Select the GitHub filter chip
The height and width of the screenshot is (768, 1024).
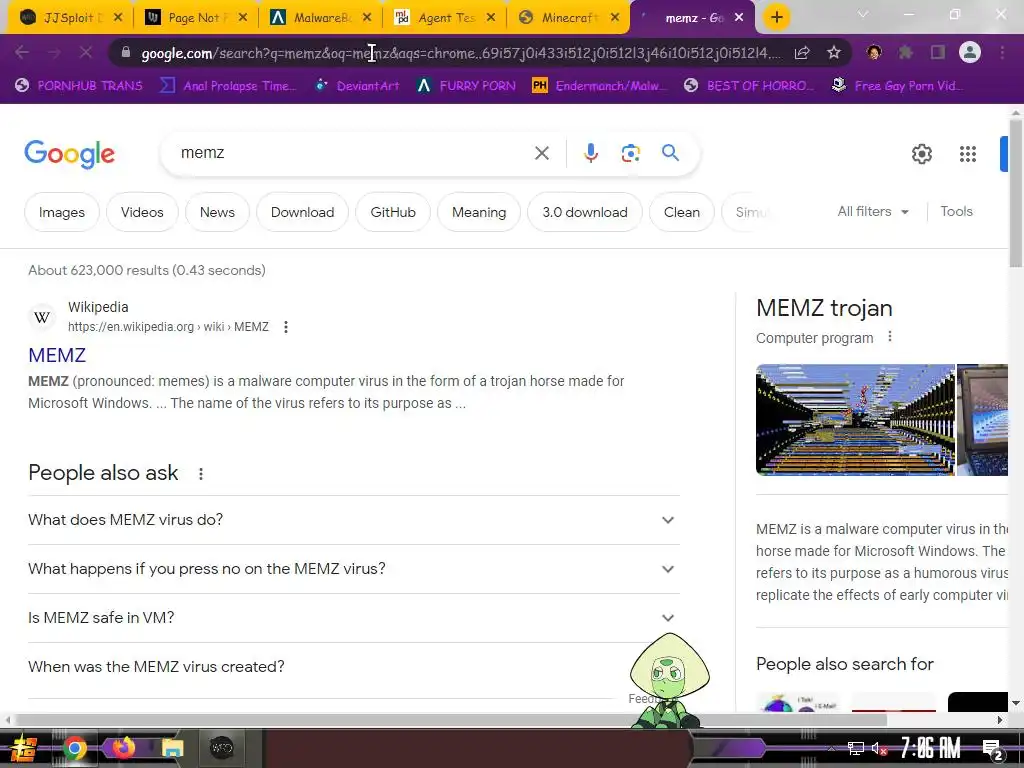(392, 212)
